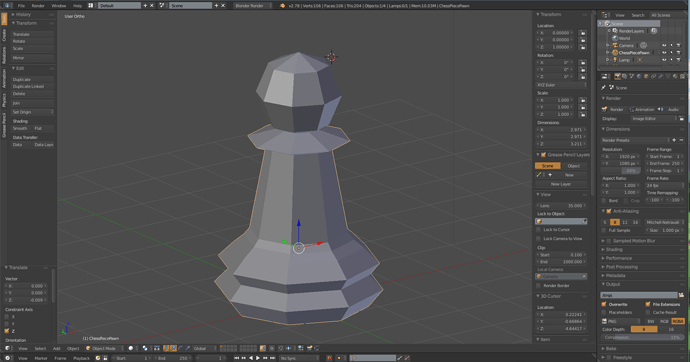Select the rotate manipulator arc icon
The height and width of the screenshot is (362, 690).
tap(180, 348)
